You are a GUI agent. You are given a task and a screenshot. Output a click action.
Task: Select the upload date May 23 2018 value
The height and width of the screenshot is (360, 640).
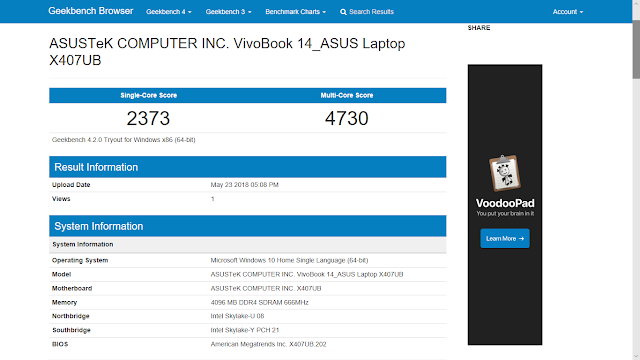point(244,184)
